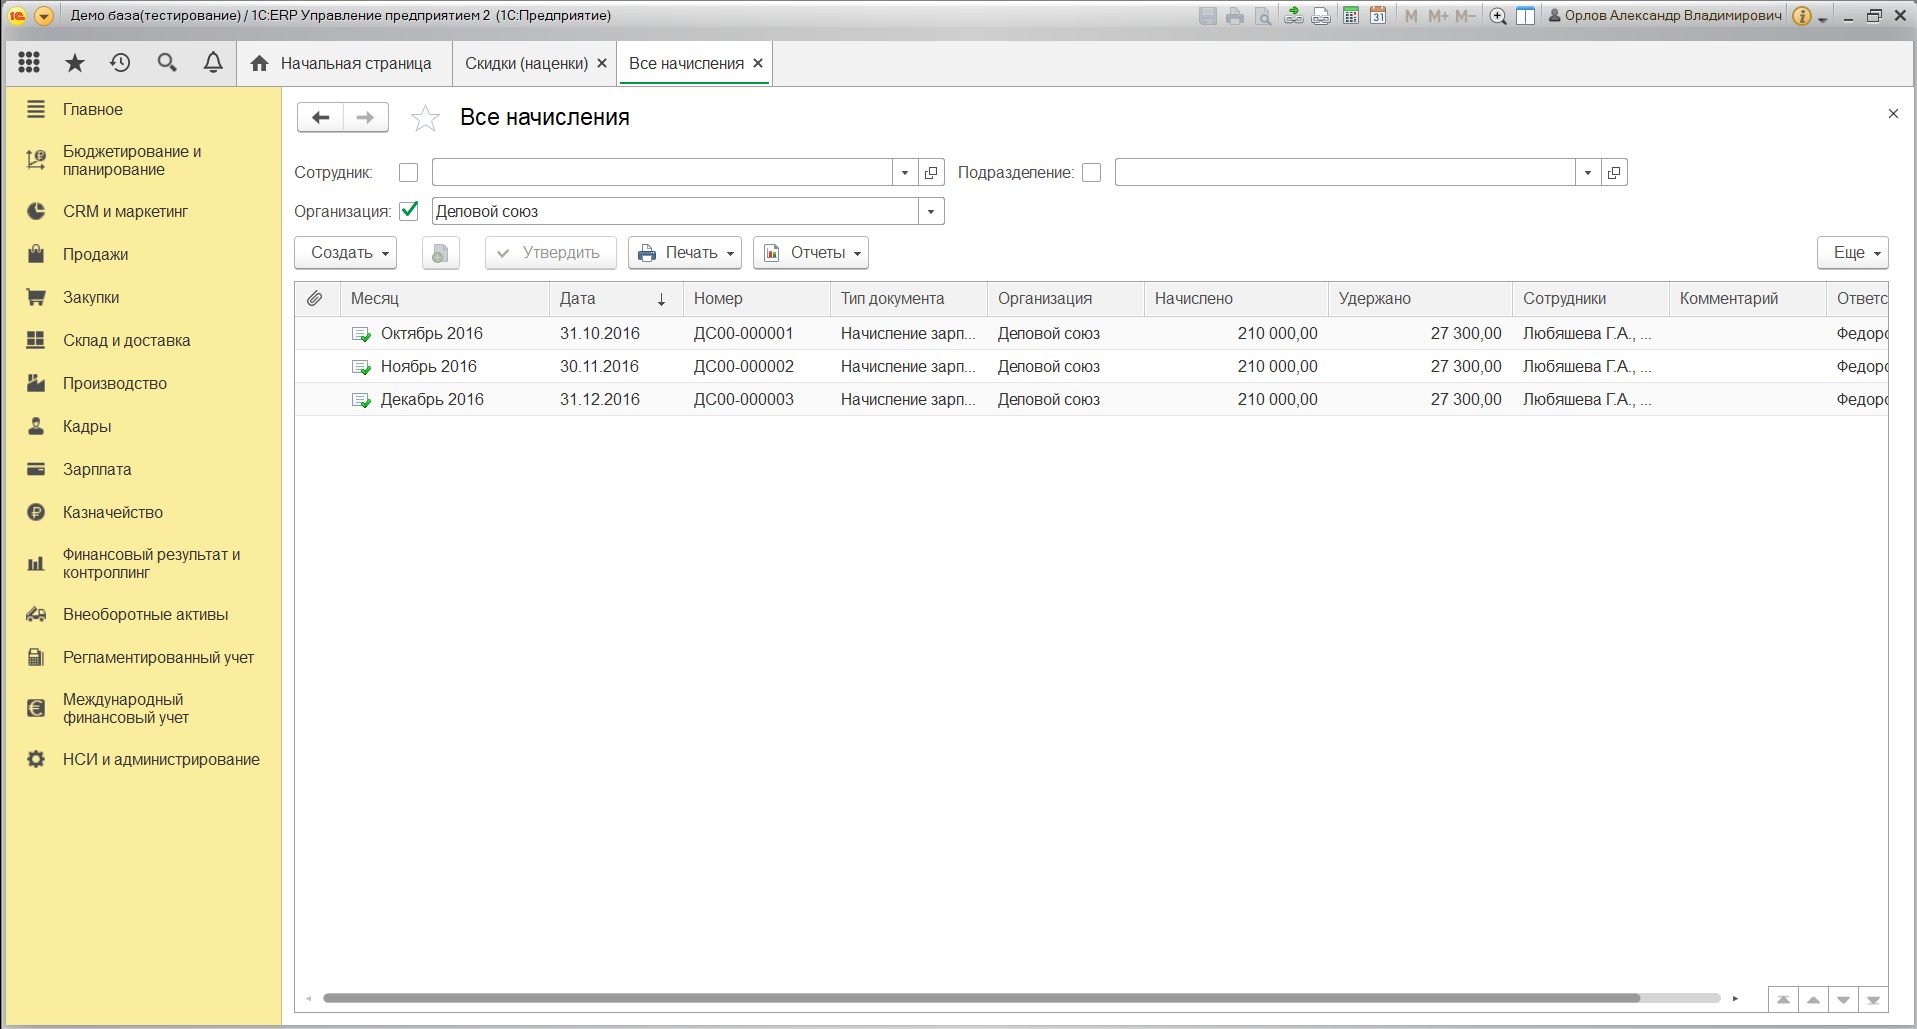Open the Еще menu
This screenshot has width=1917, height=1029.
(1853, 253)
